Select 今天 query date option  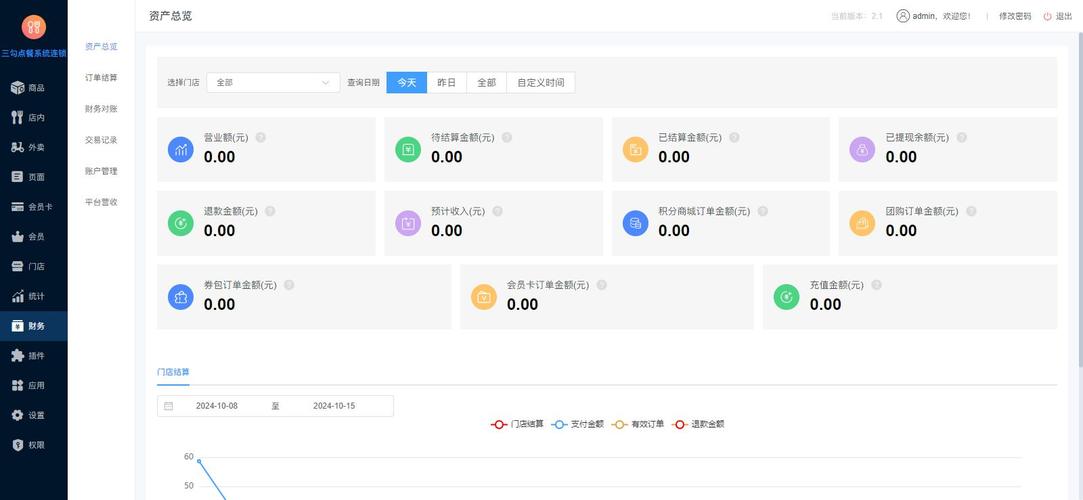point(407,82)
